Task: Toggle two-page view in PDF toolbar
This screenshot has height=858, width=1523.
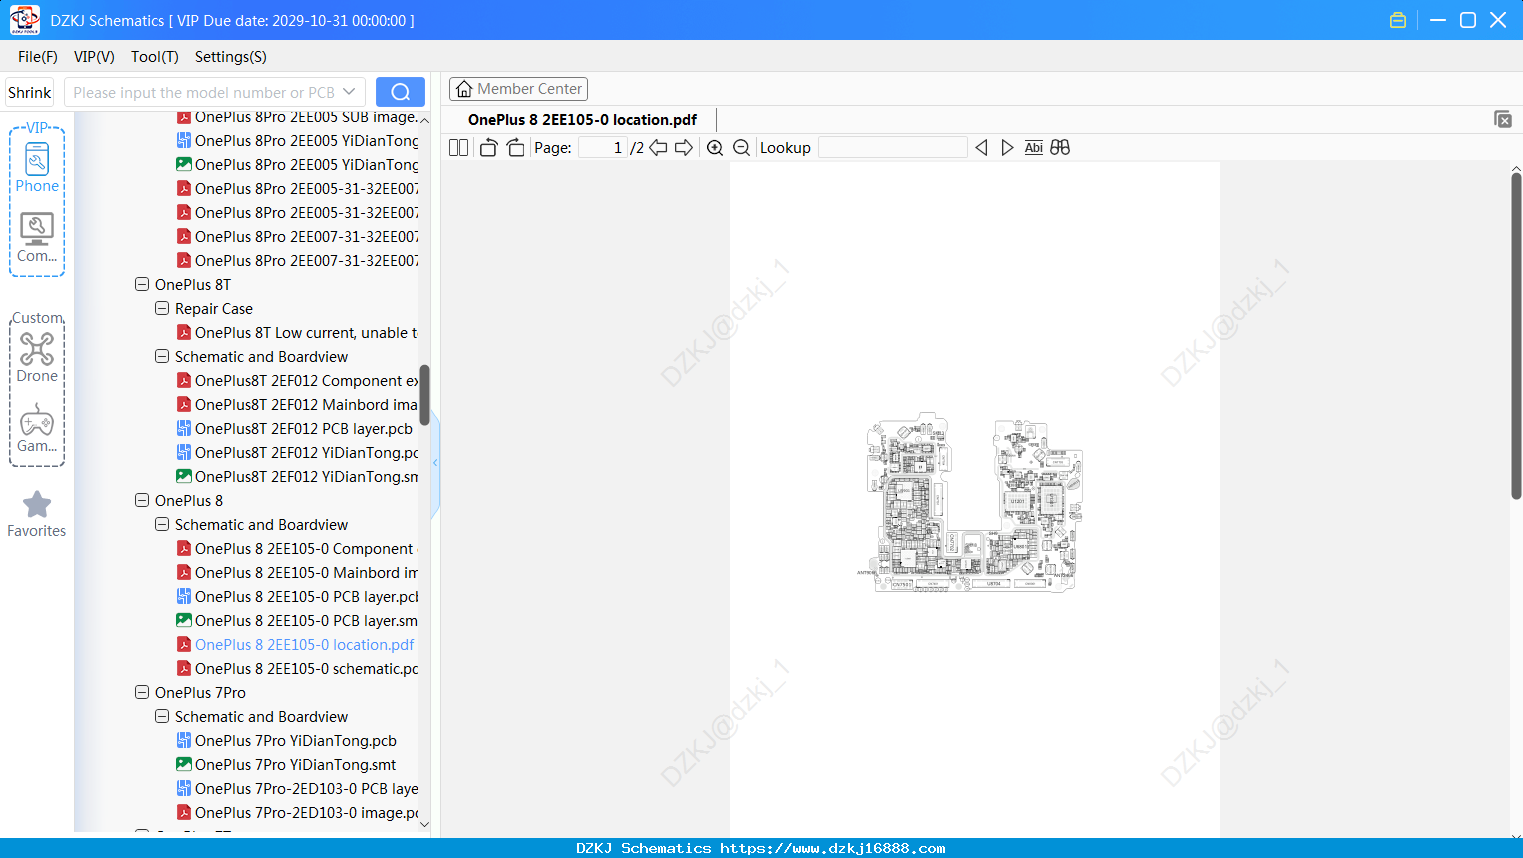Action: [x=458, y=147]
